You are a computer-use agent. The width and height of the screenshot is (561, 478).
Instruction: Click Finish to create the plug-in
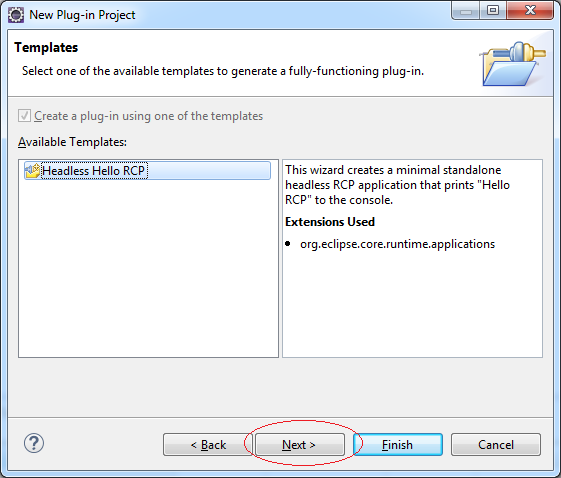398,445
